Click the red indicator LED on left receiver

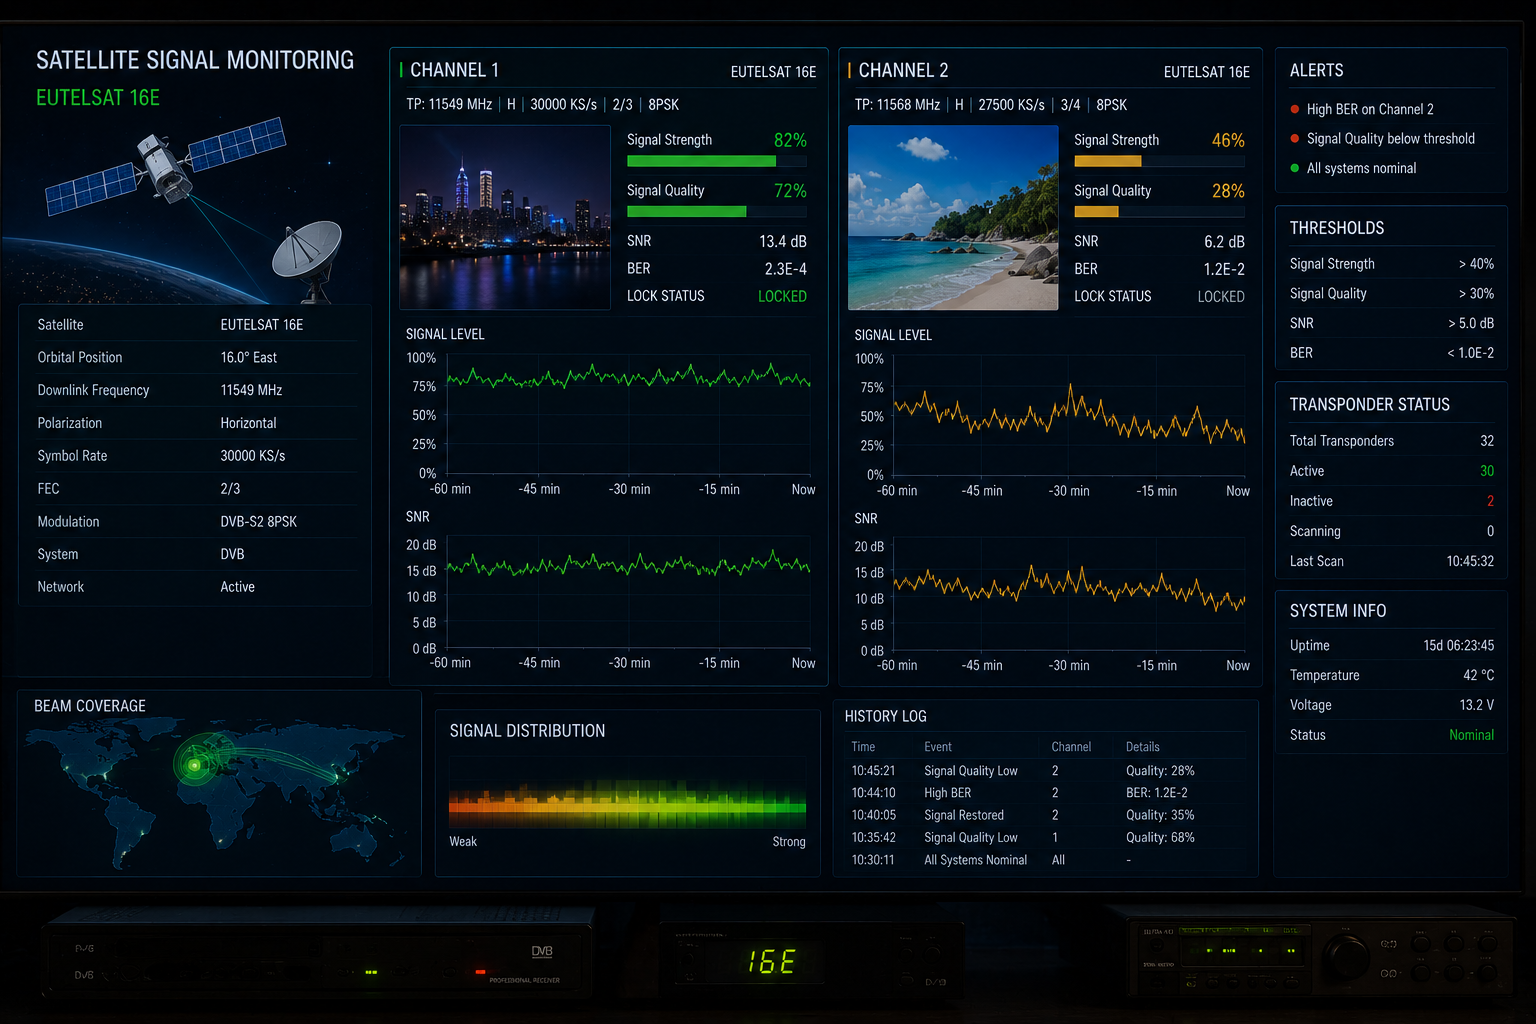[480, 971]
